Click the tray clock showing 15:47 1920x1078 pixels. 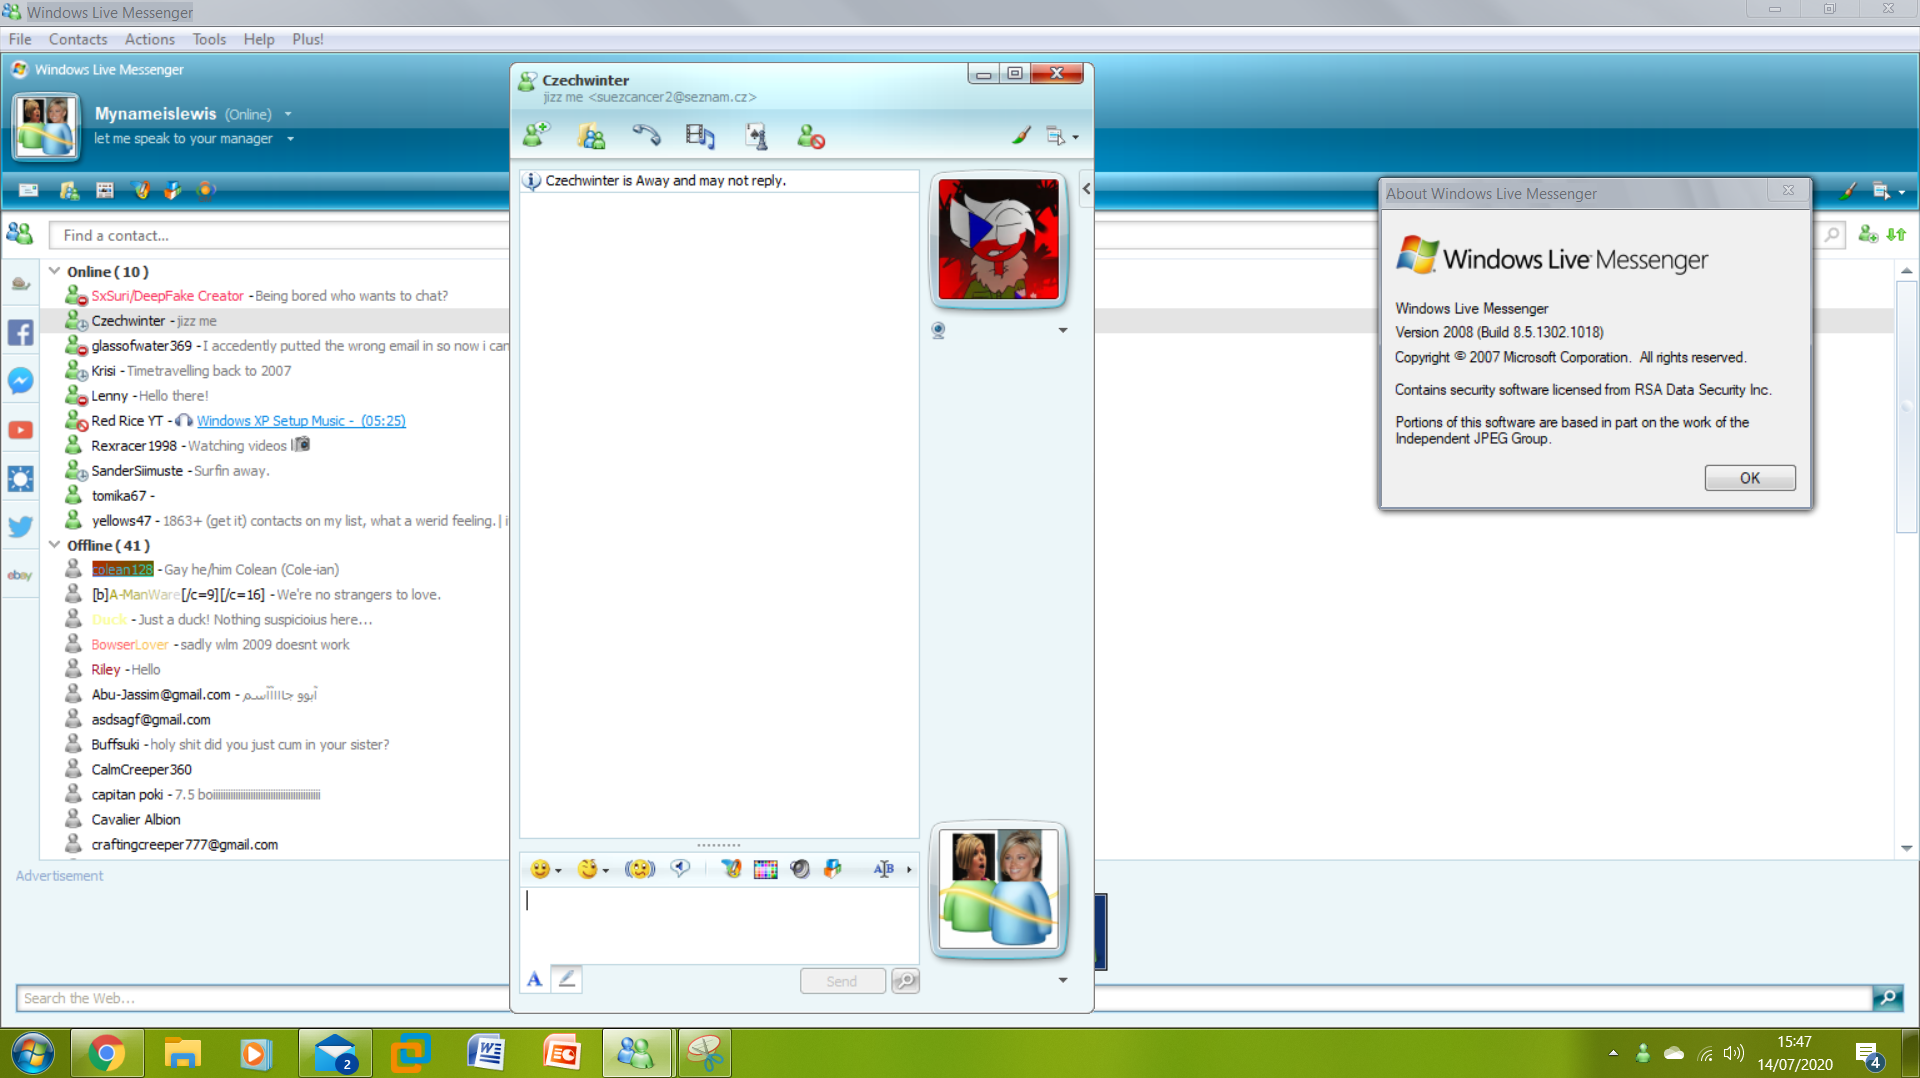click(x=1795, y=1042)
